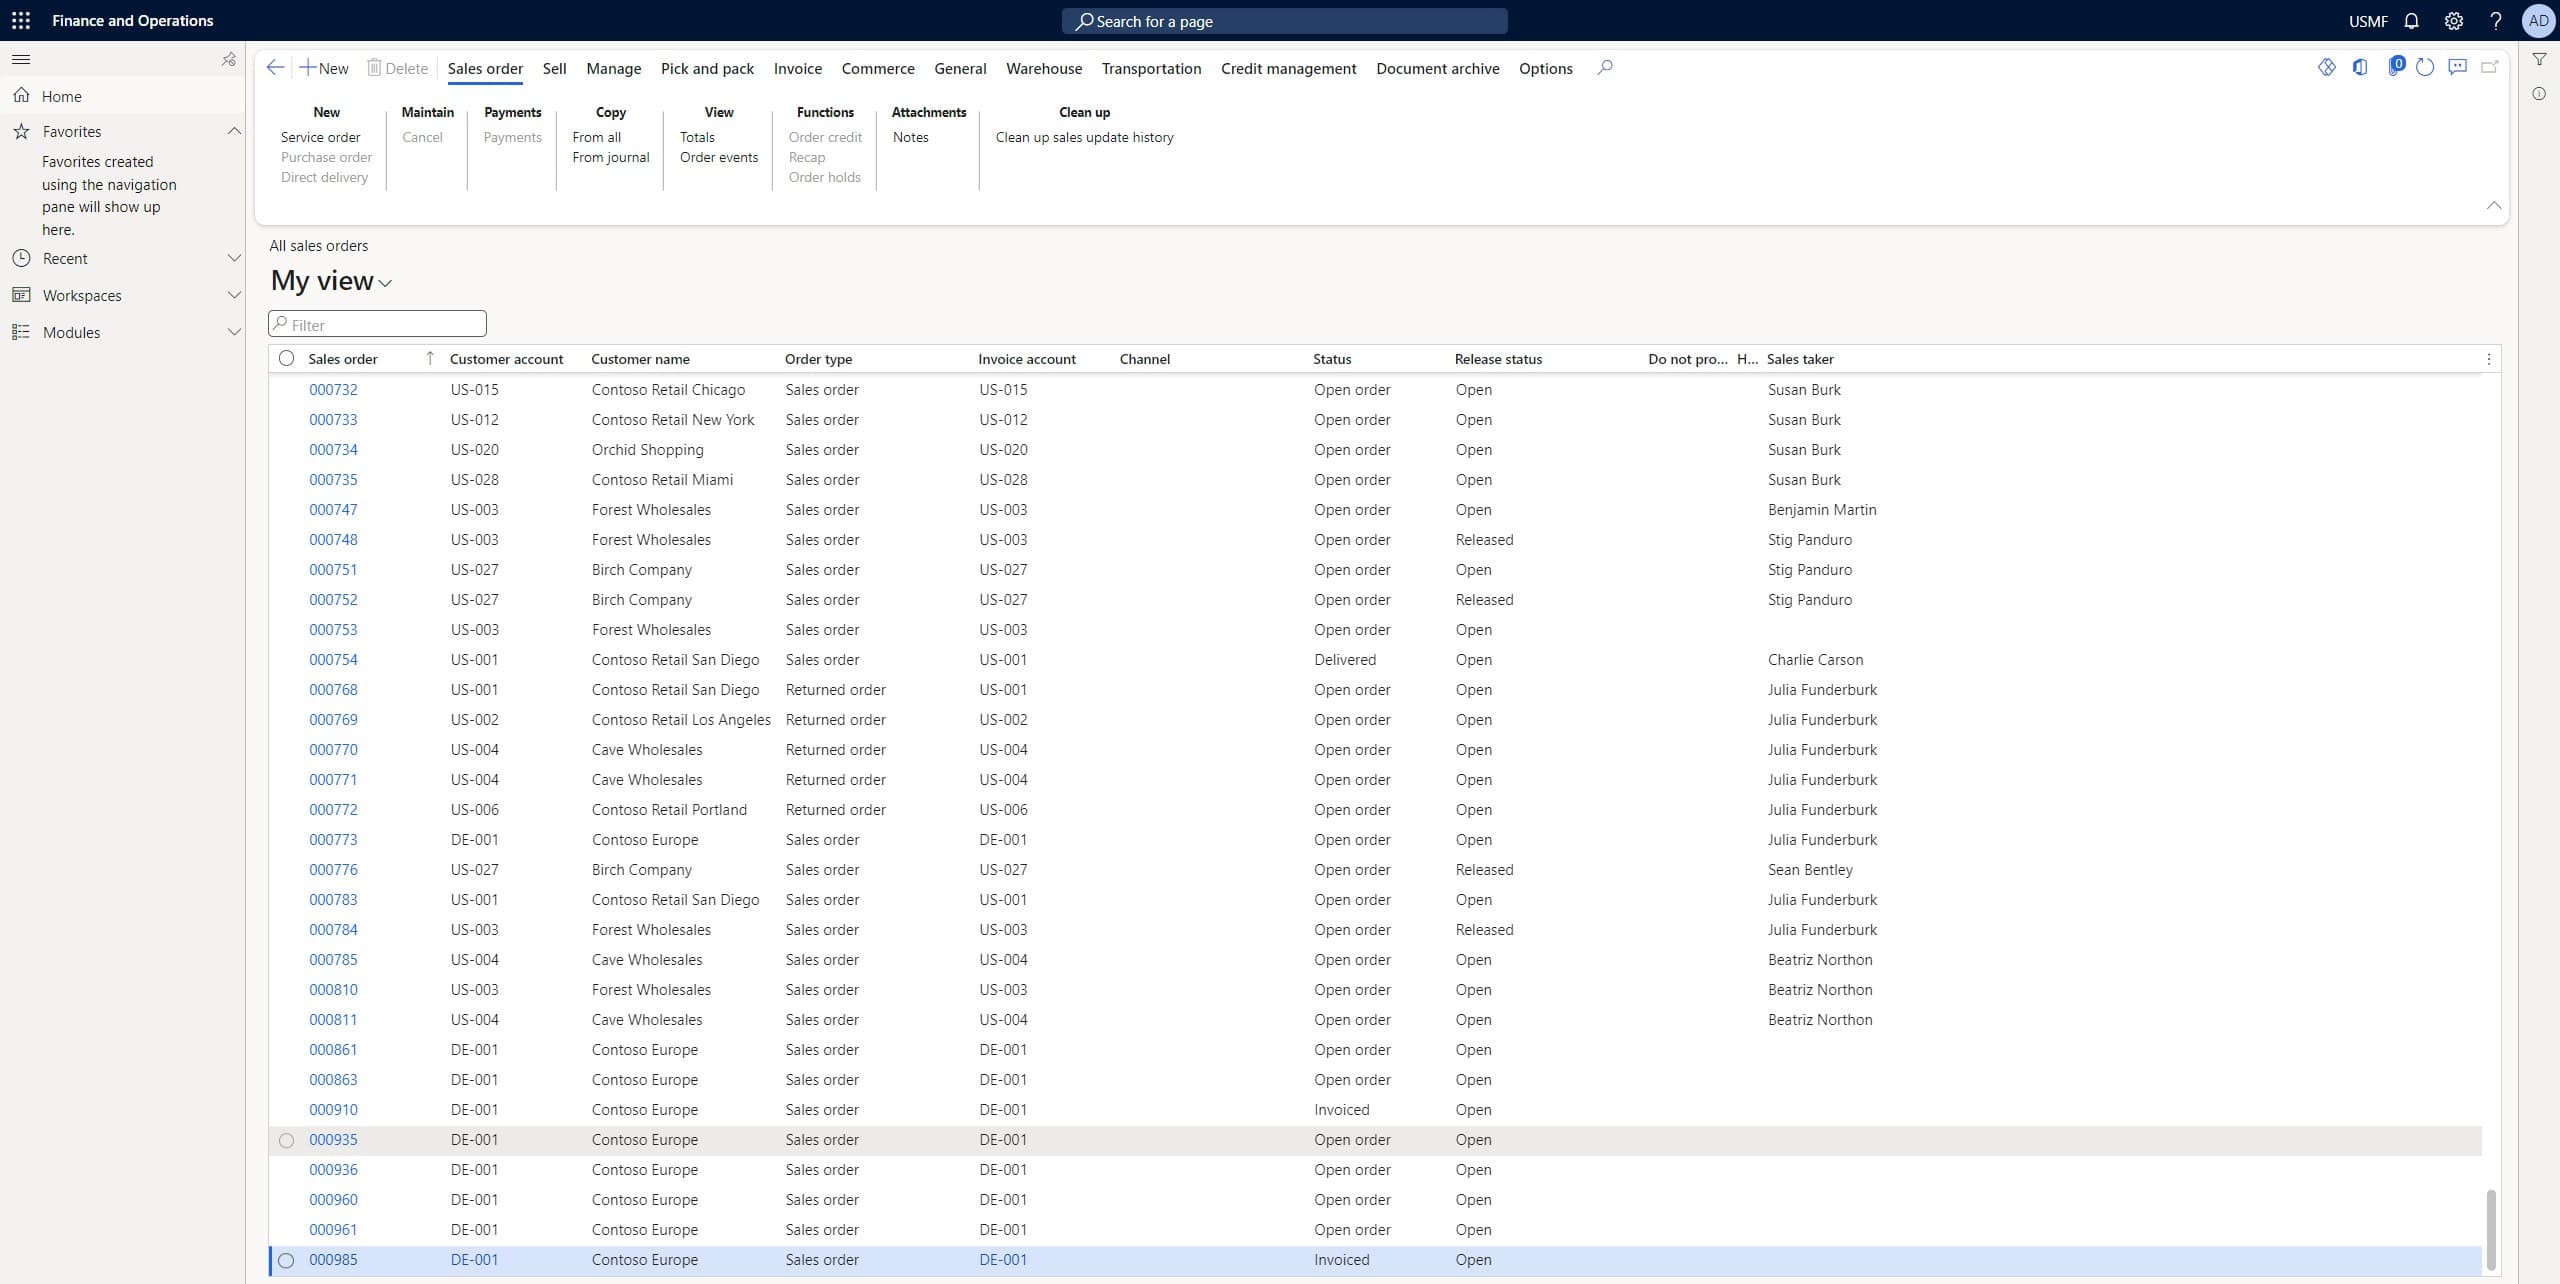Open the Sell tab
The image size is (2560, 1284).
coord(554,68)
